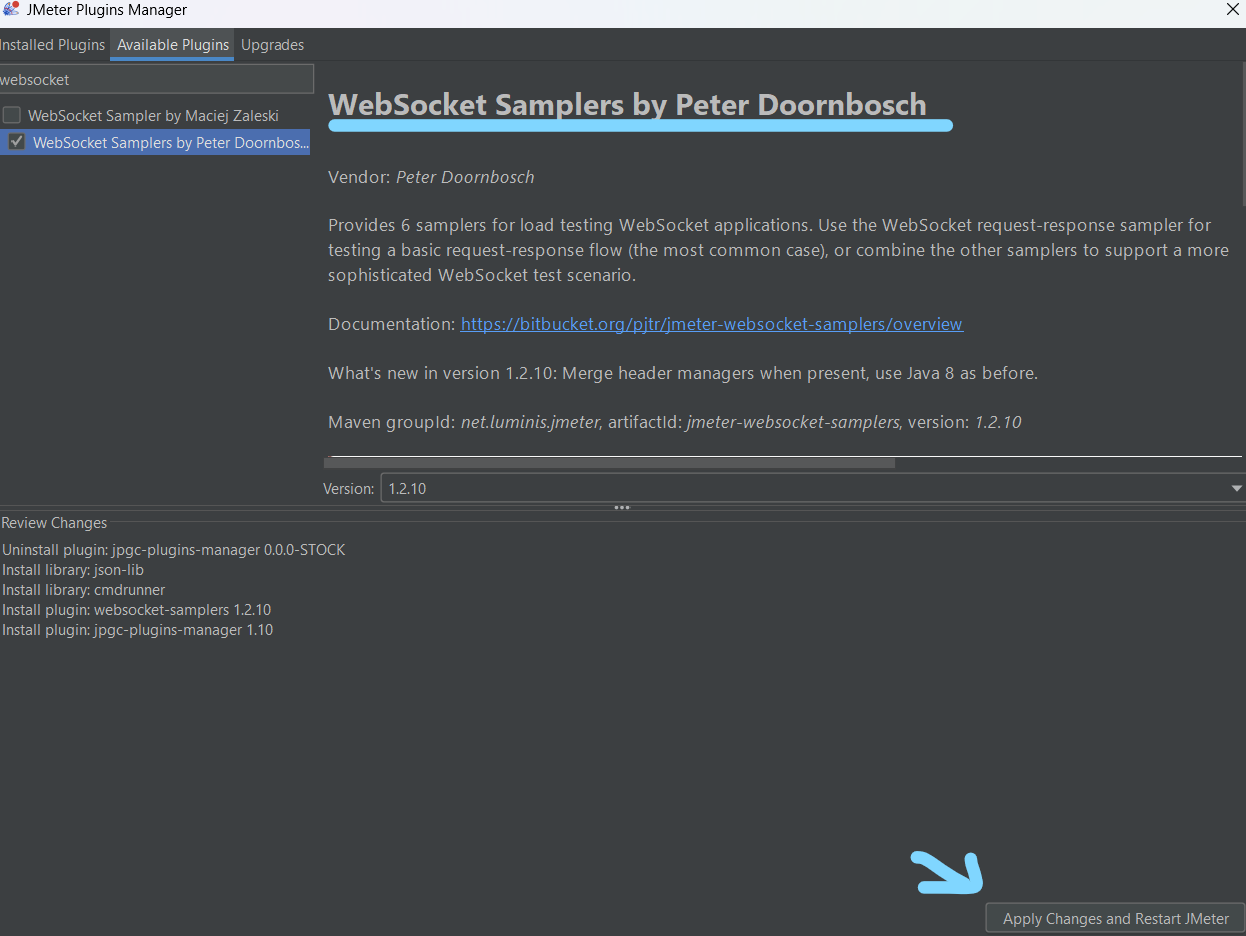Click the description panel's horizontal scrollbar thumb
The width and height of the screenshot is (1246, 936).
610,463
